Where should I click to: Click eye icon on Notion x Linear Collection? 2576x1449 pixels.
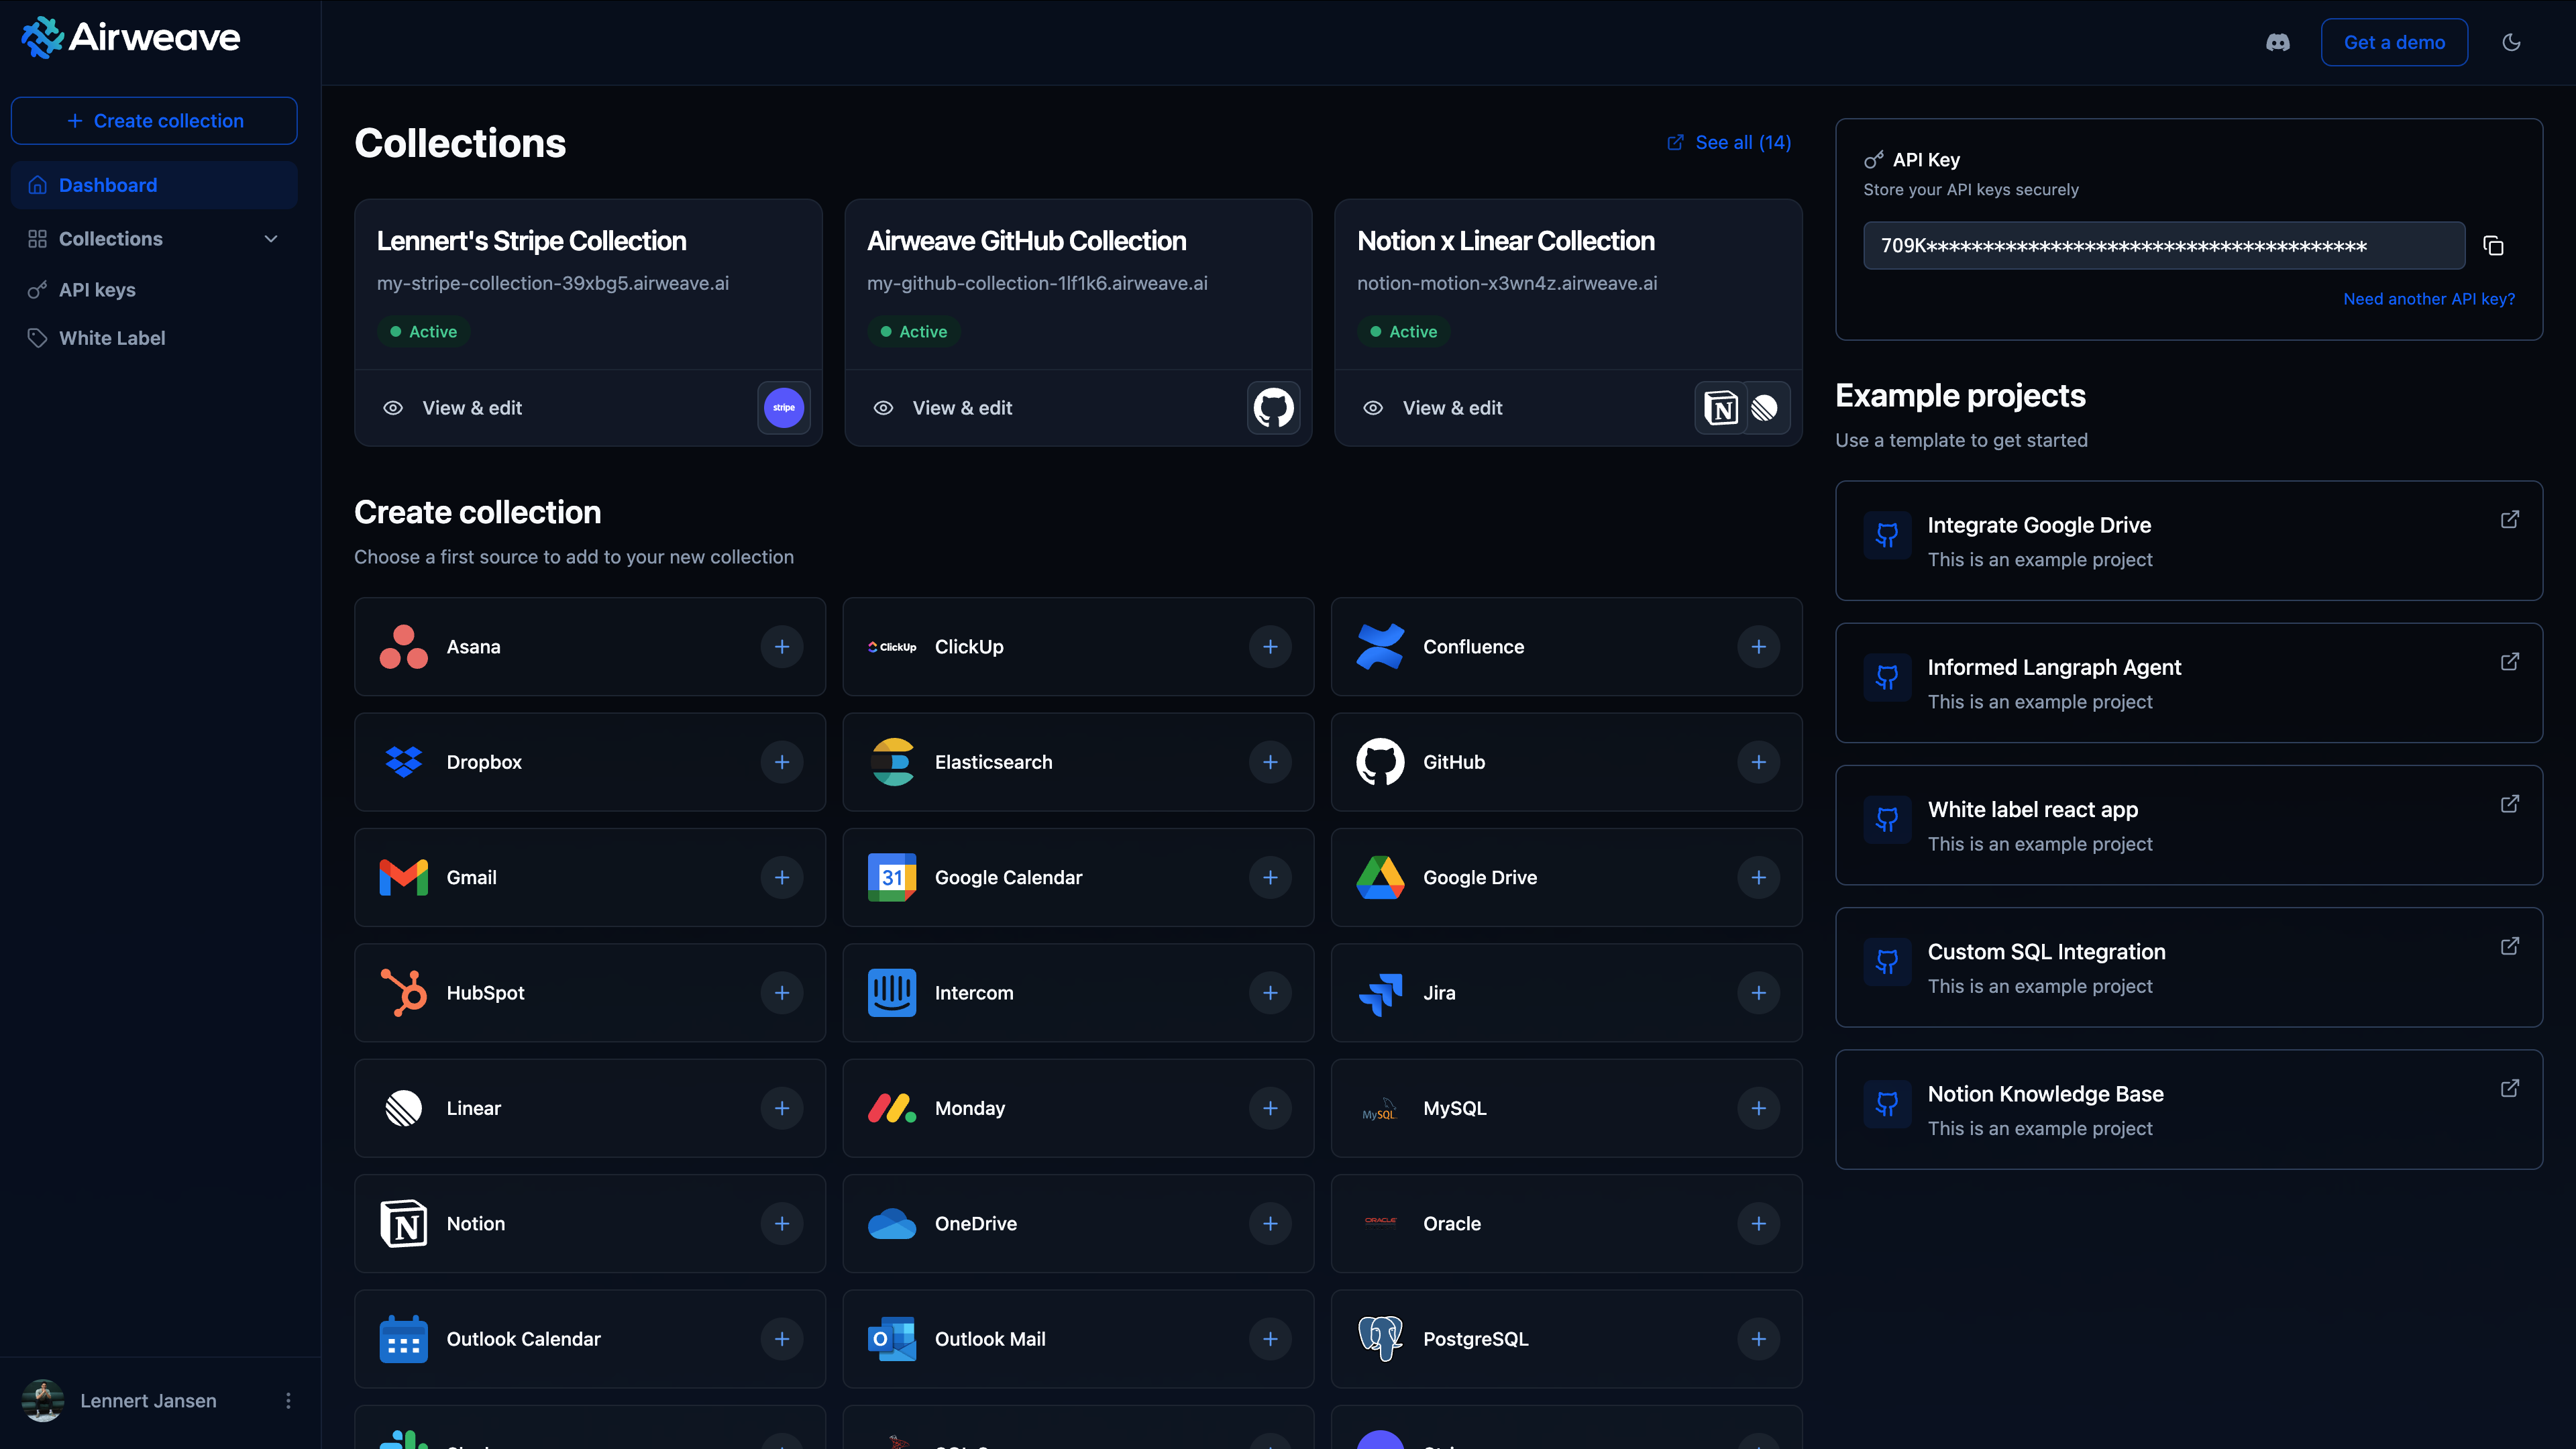pyautogui.click(x=1373, y=408)
